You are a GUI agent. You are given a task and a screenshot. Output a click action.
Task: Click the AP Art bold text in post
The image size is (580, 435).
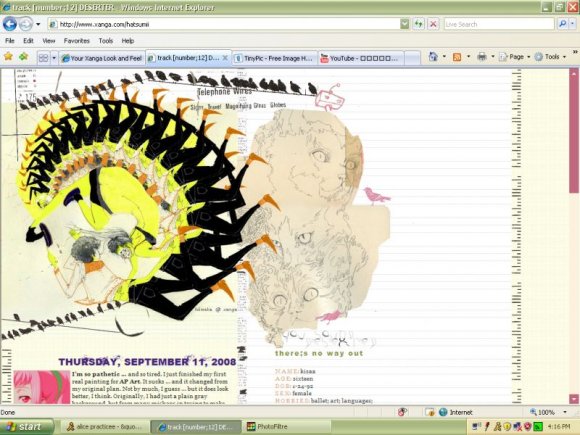129,381
